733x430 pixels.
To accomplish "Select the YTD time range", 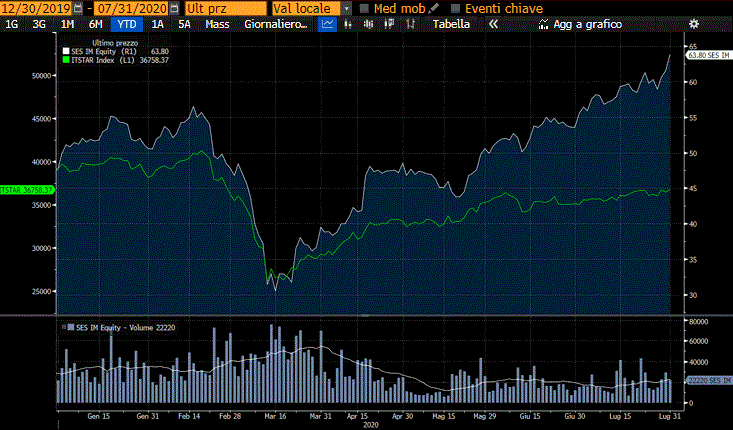I will 127,24.
